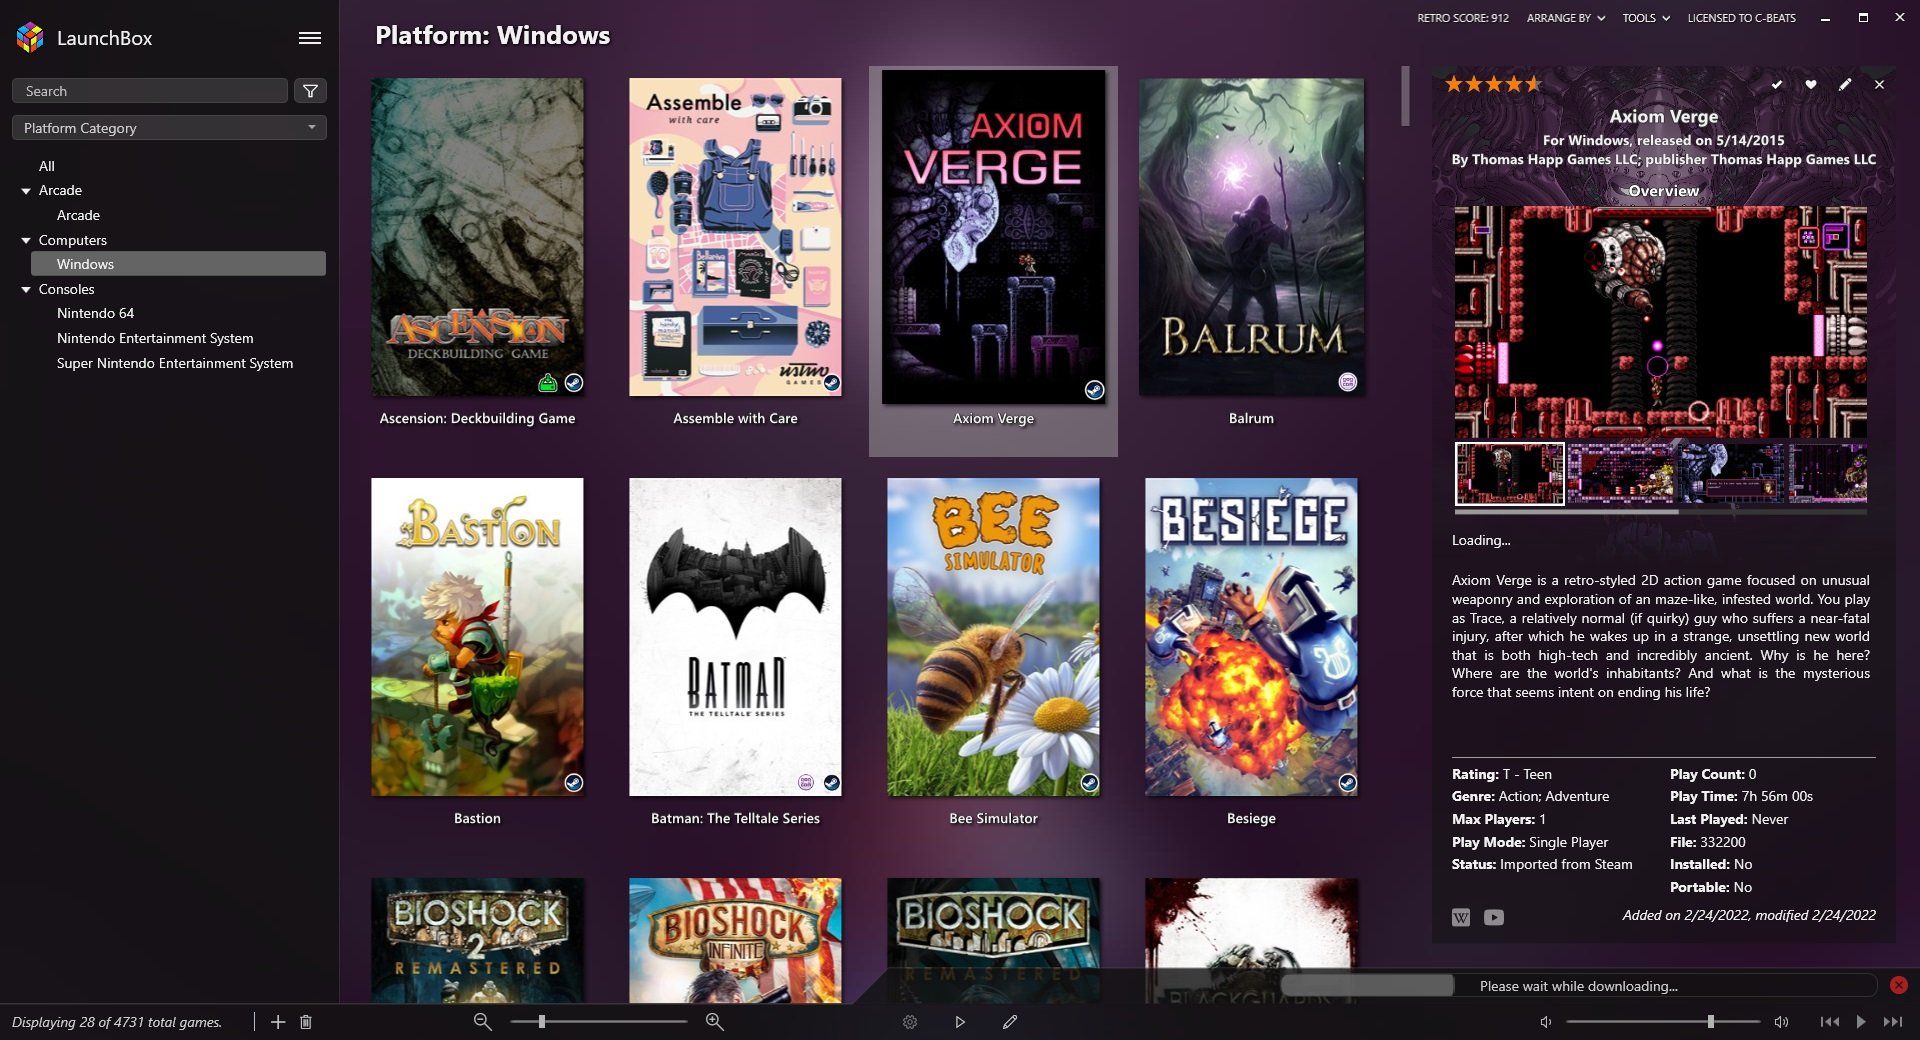Select Nintendo Entertainment System platform

[155, 338]
